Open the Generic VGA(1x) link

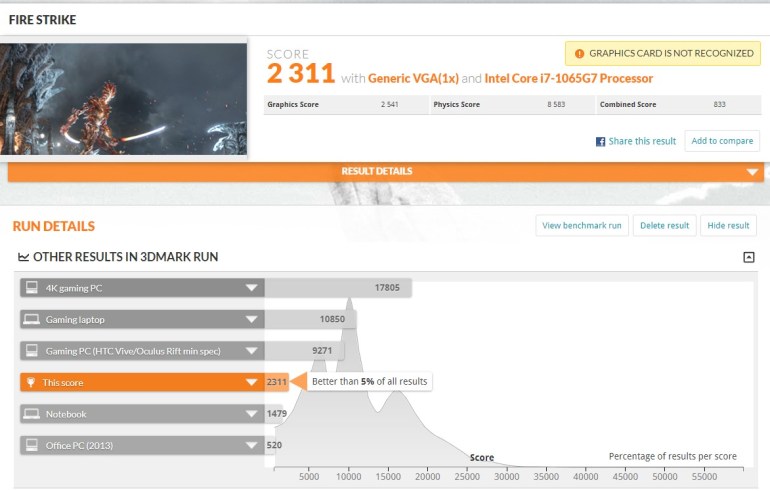[413, 79]
